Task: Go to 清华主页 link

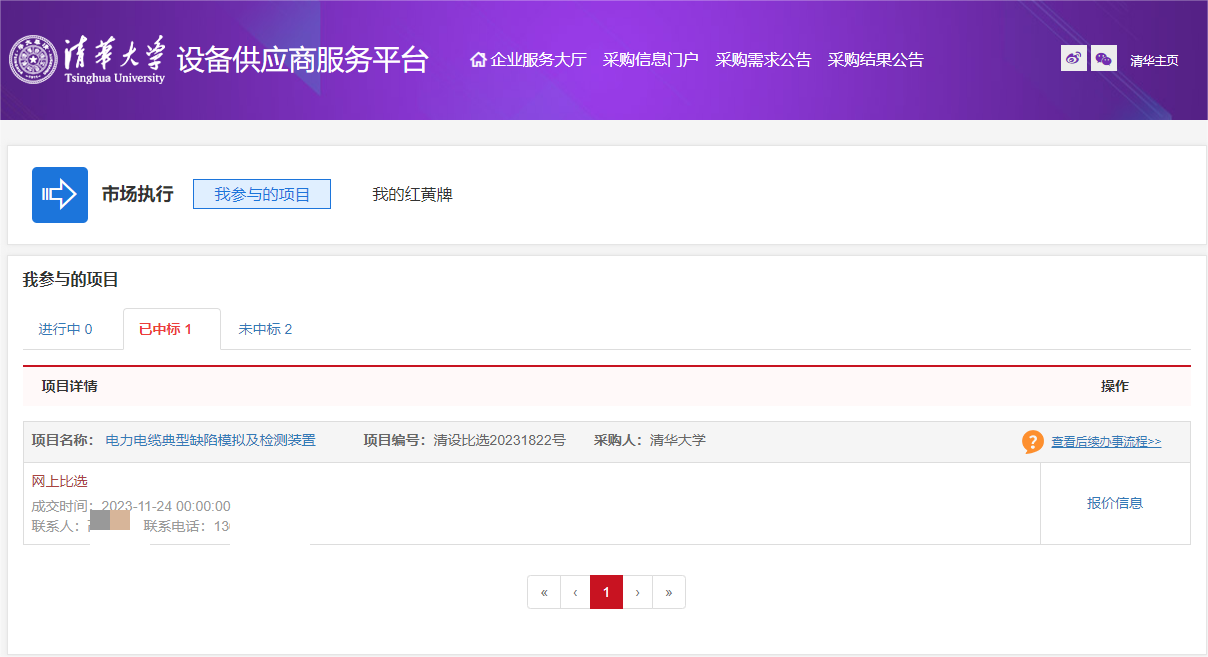Action: pyautogui.click(x=1154, y=61)
